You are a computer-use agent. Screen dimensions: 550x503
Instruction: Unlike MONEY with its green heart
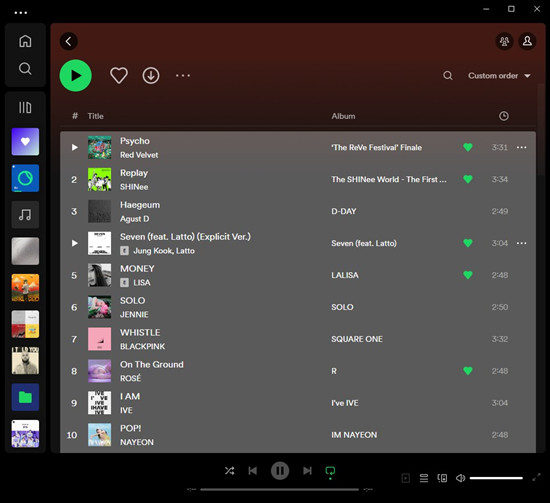point(468,275)
